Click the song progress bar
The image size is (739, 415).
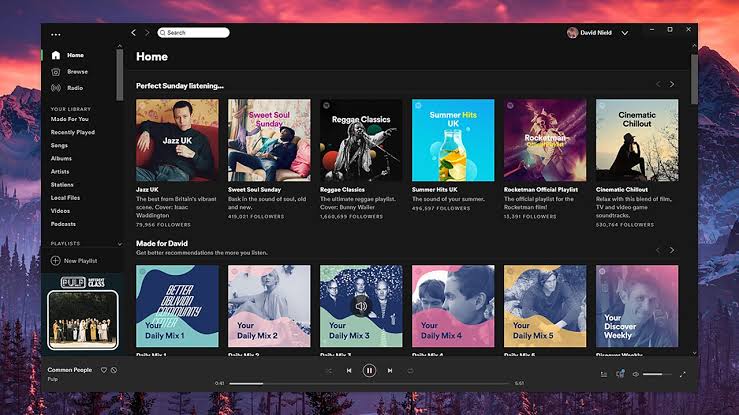(369, 383)
